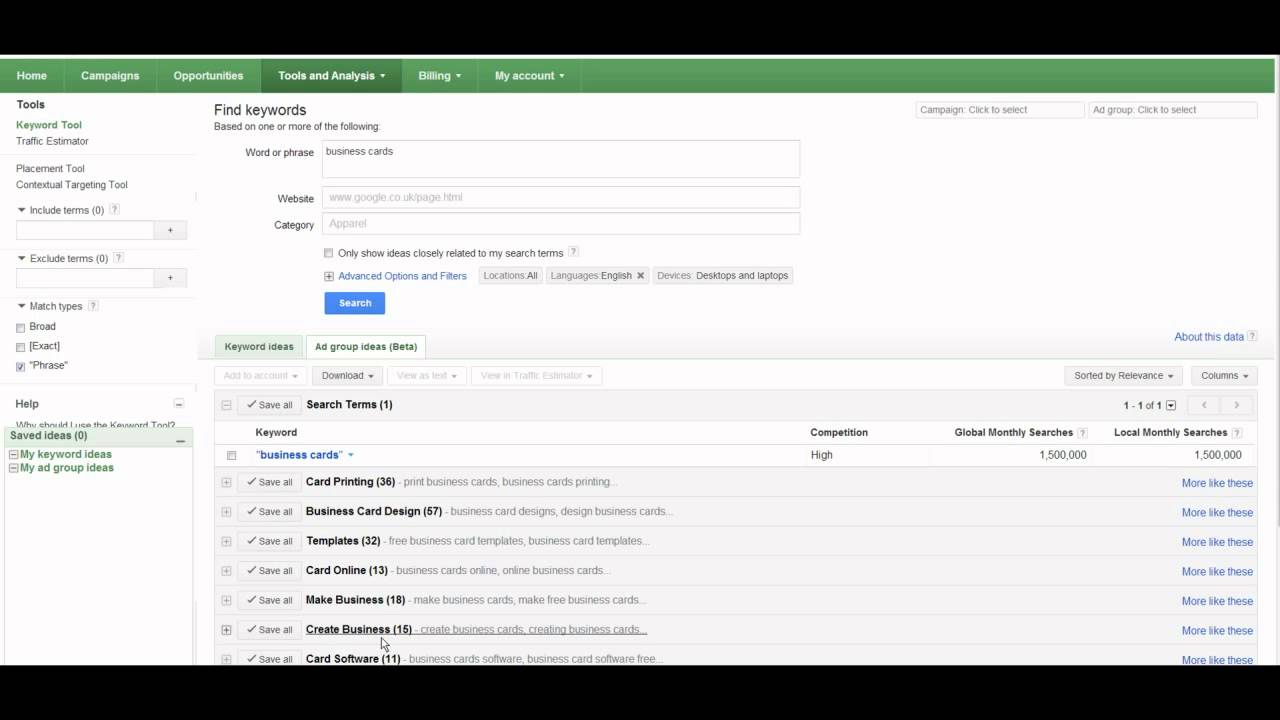More like these for Card Printing
This screenshot has width=1280, height=720.
coord(1217,483)
